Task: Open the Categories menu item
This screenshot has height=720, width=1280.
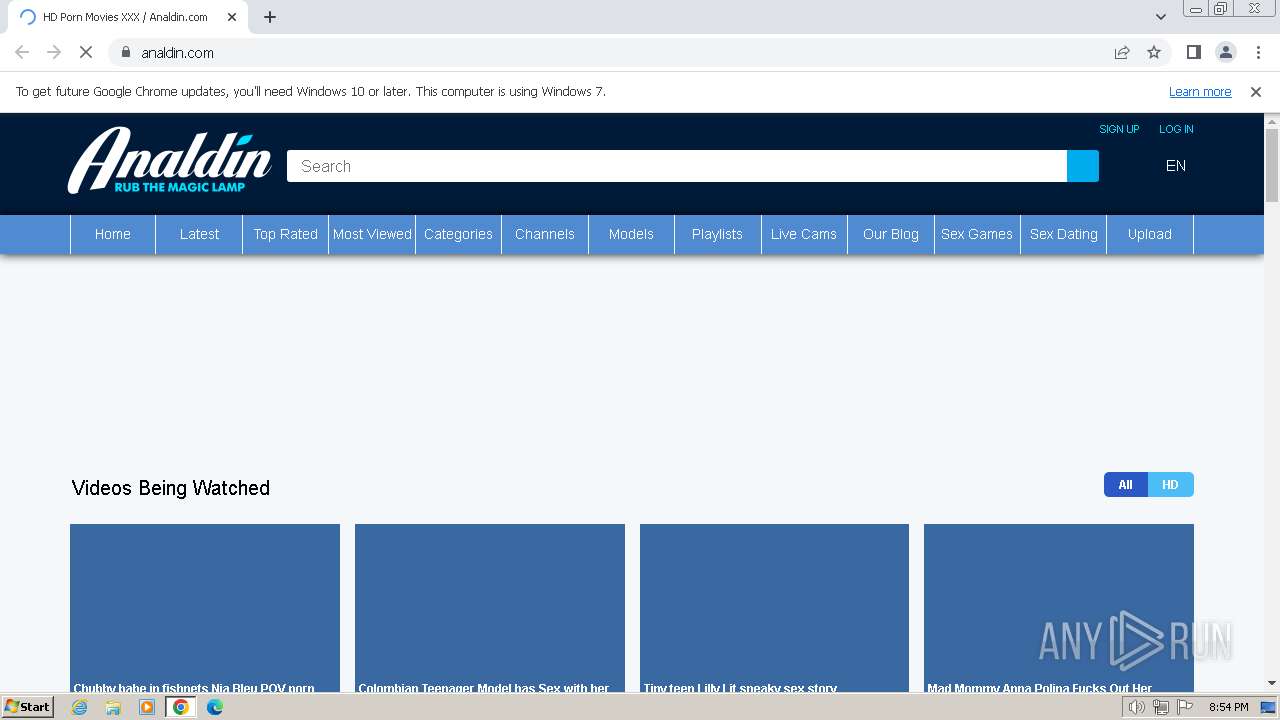Action: click(x=458, y=234)
